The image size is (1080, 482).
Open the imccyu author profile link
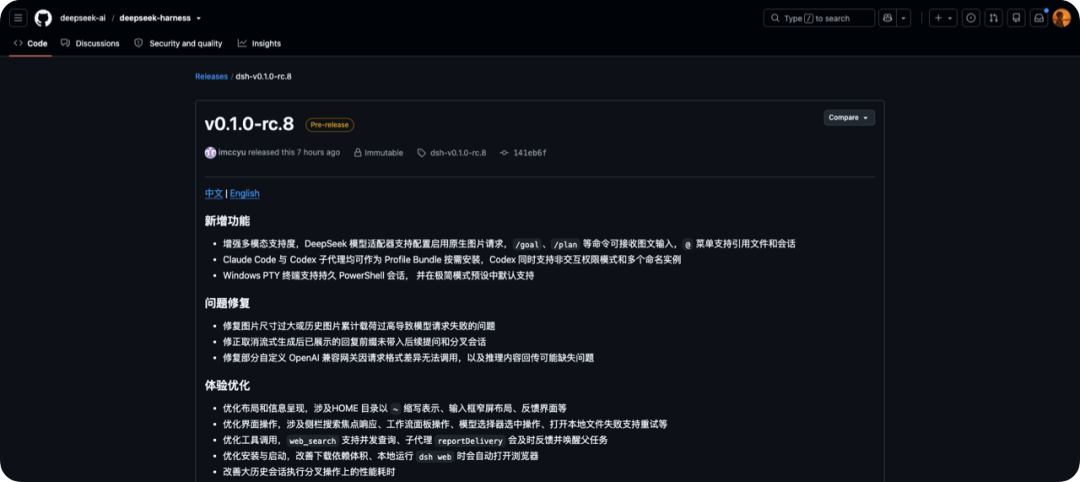pos(232,153)
